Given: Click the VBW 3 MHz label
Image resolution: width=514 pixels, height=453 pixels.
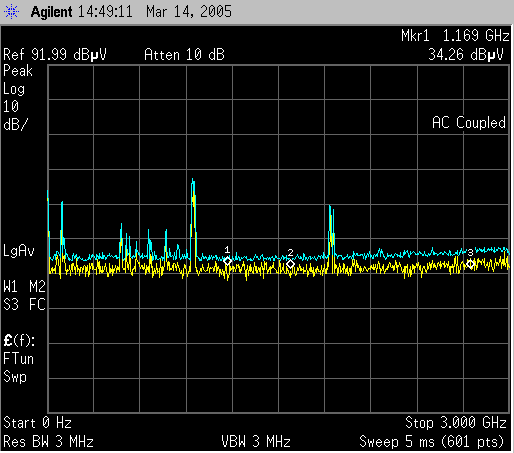Looking at the screenshot, I should click(x=256, y=442).
